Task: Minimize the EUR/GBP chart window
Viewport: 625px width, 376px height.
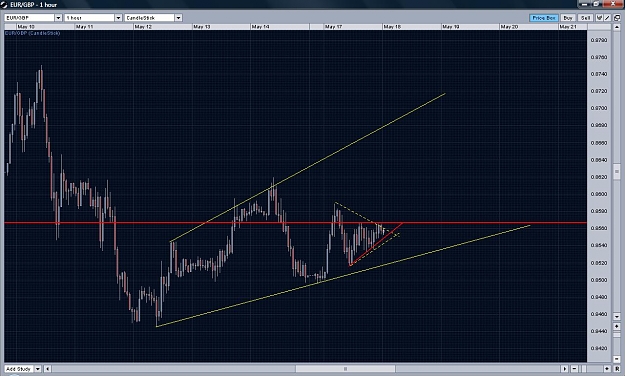Action: [585, 4]
